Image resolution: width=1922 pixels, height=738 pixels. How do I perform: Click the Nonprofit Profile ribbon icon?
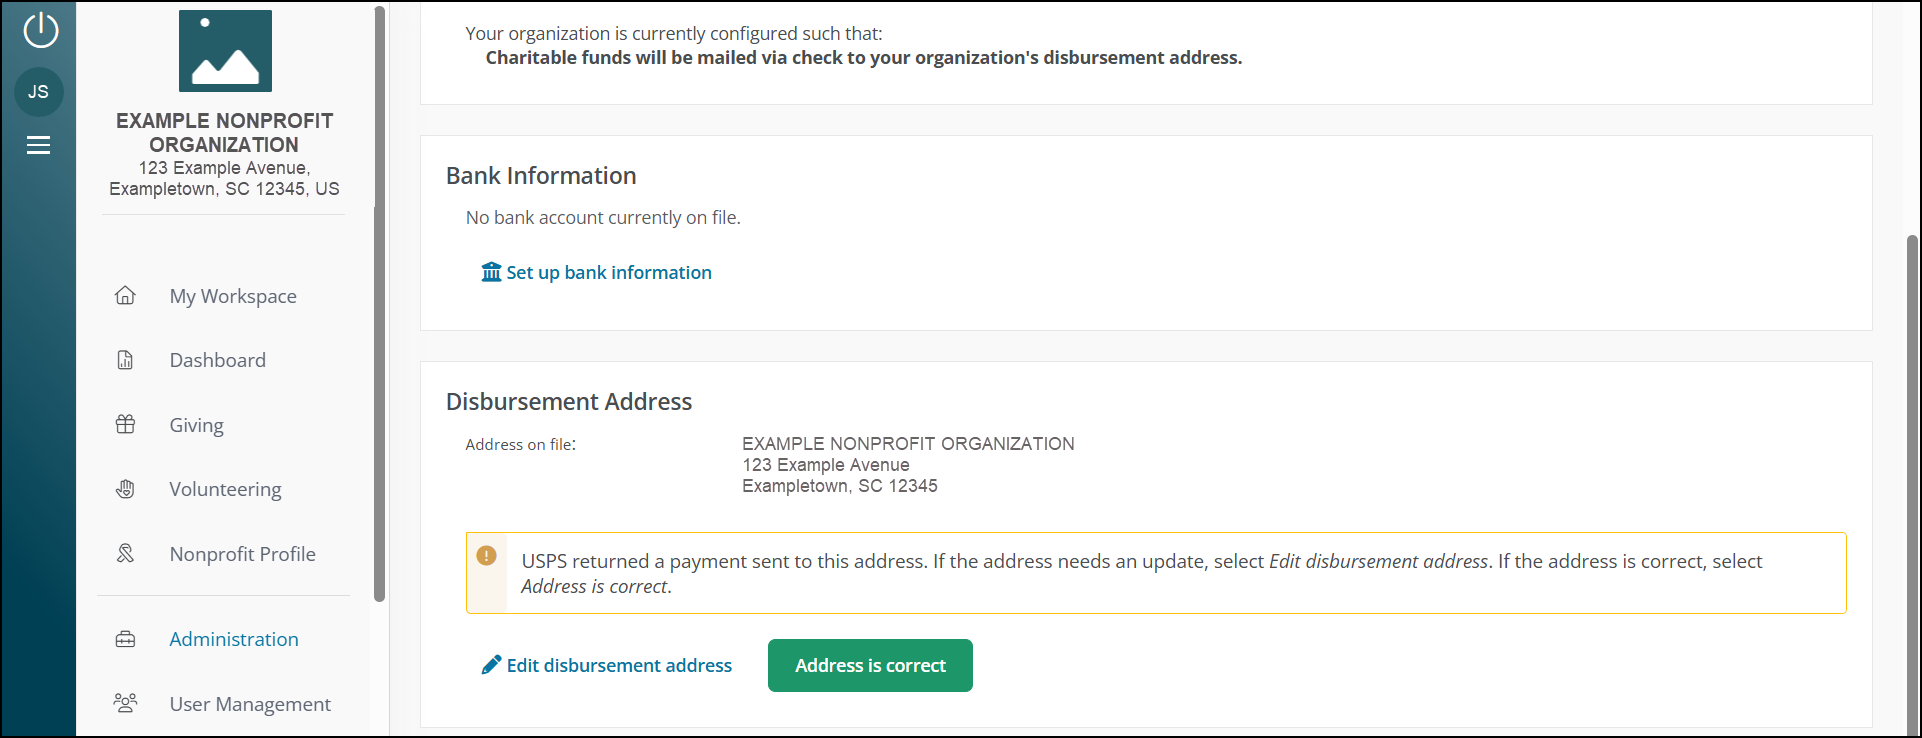[x=125, y=553]
